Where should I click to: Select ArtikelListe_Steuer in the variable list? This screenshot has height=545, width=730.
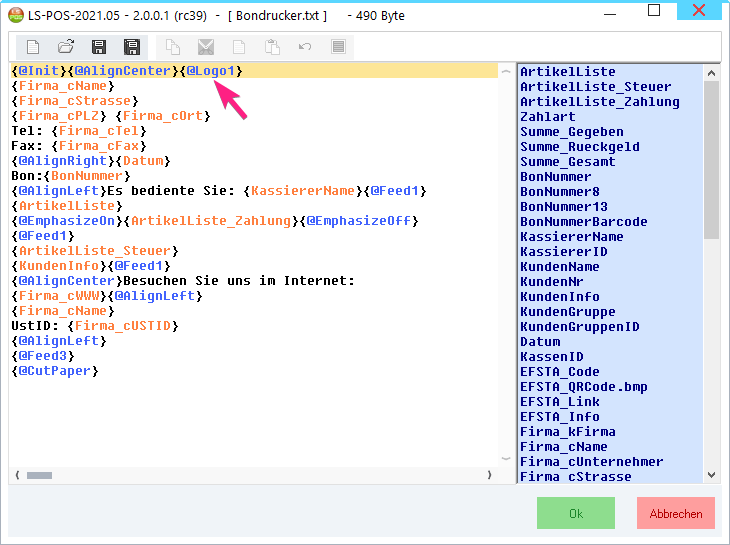(x=596, y=87)
